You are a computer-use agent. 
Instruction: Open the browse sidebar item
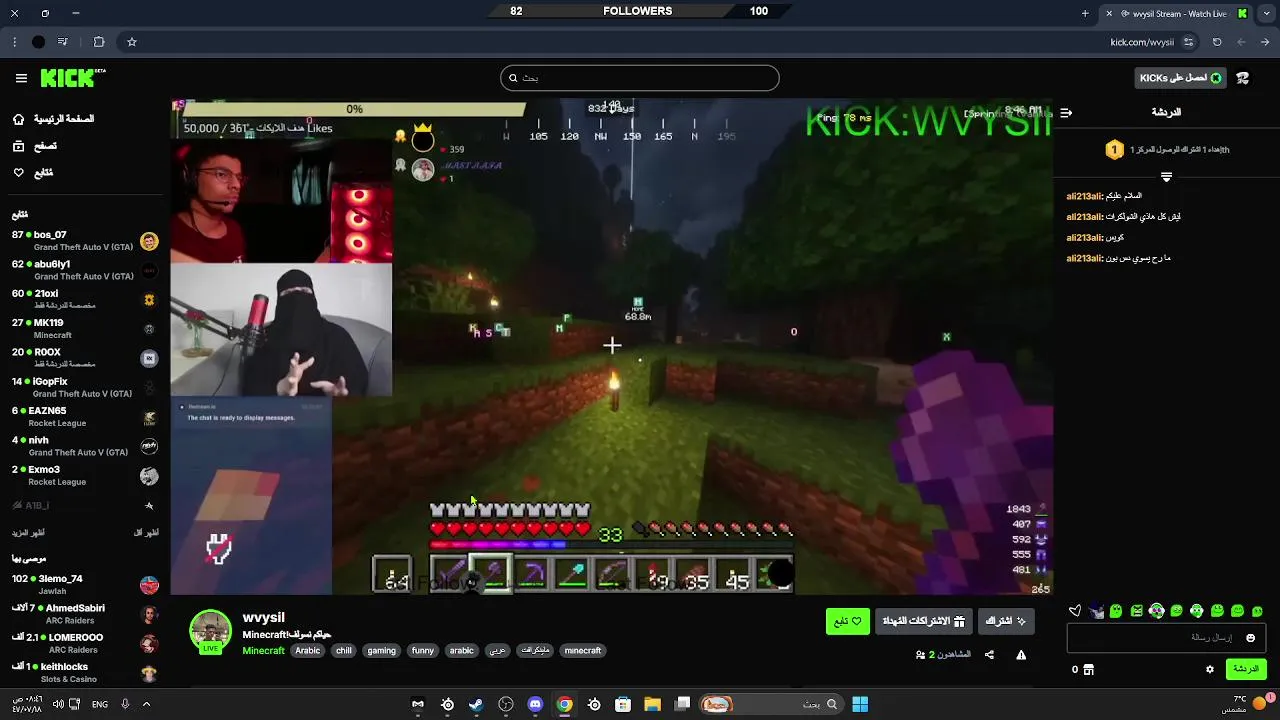34,146
